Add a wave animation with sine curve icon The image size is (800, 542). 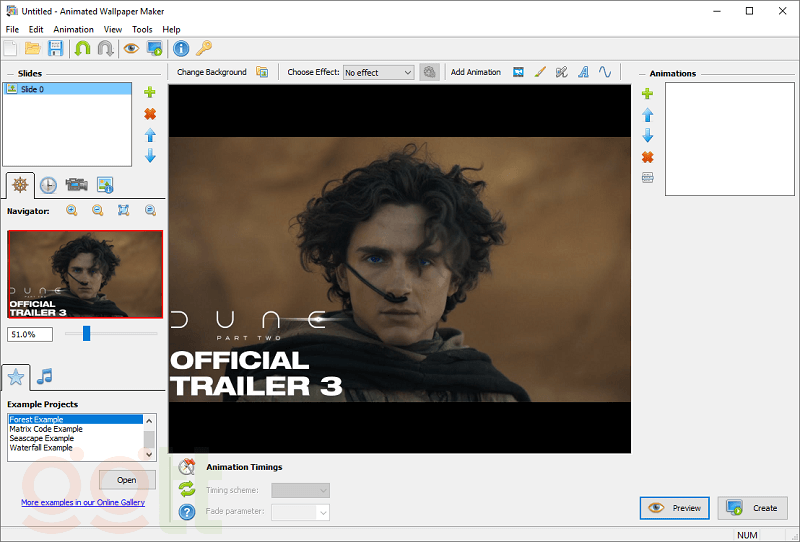pyautogui.click(x=605, y=72)
